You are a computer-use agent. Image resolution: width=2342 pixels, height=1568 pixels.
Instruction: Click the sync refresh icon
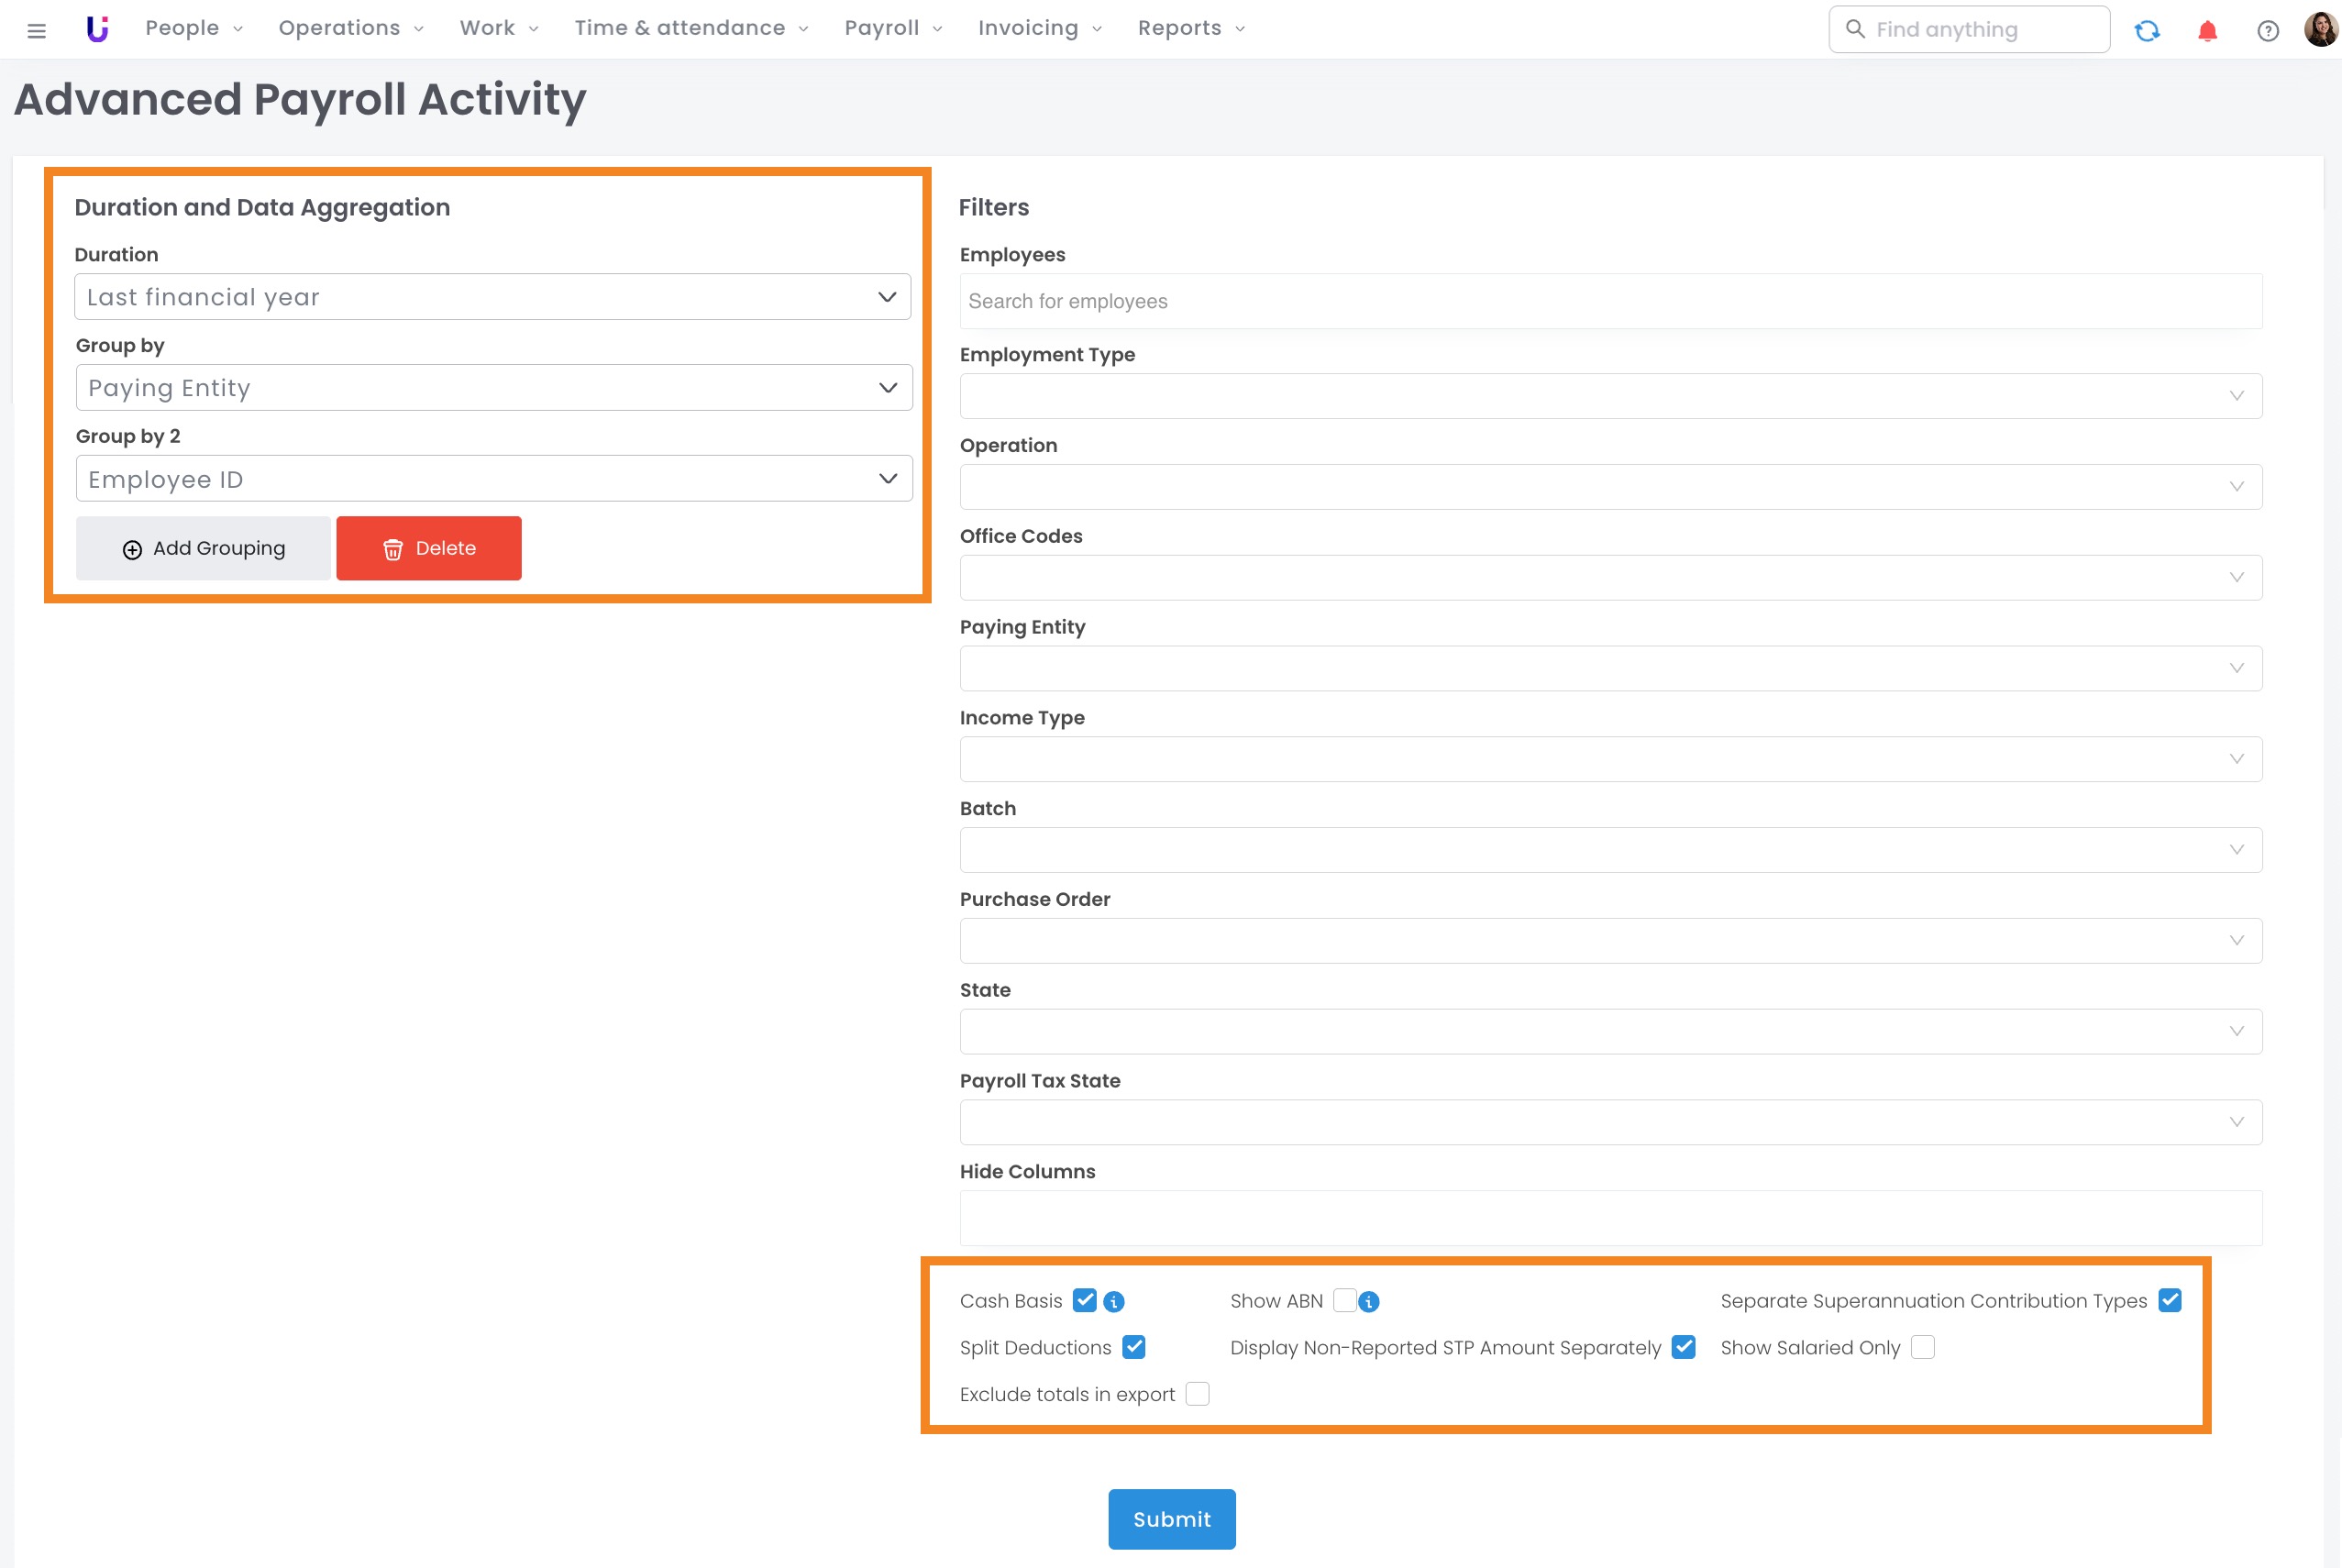coord(2147,30)
